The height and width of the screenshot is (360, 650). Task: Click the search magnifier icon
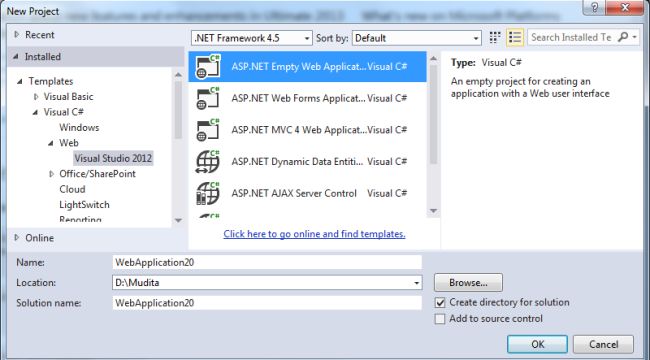(623, 37)
